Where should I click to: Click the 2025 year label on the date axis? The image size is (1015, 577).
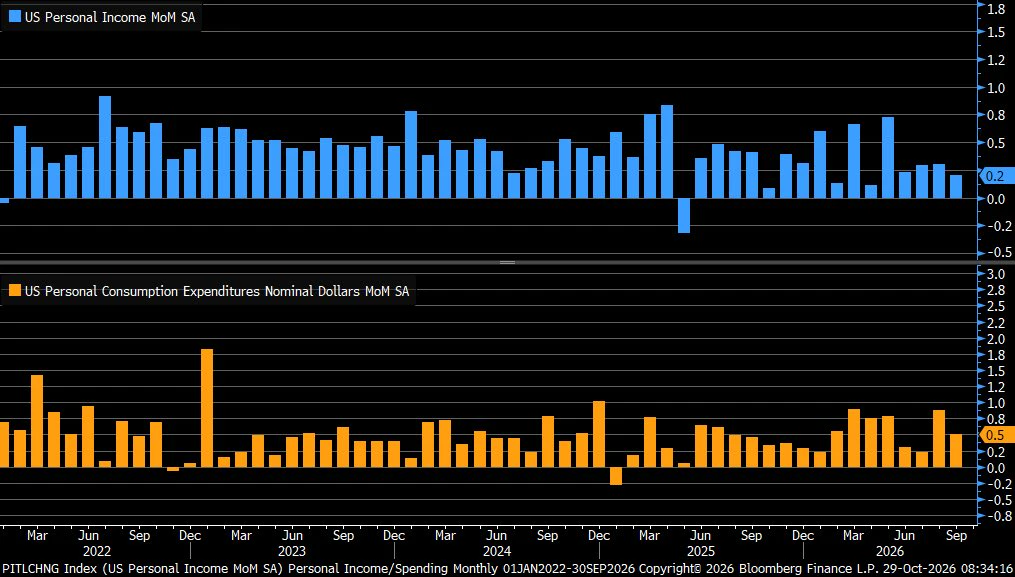click(x=700, y=551)
